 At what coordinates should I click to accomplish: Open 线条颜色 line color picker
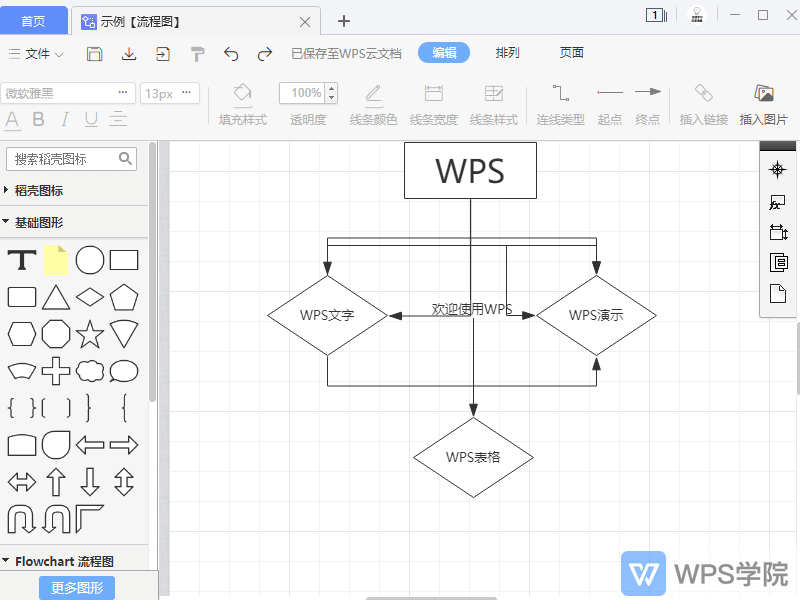[x=373, y=105]
